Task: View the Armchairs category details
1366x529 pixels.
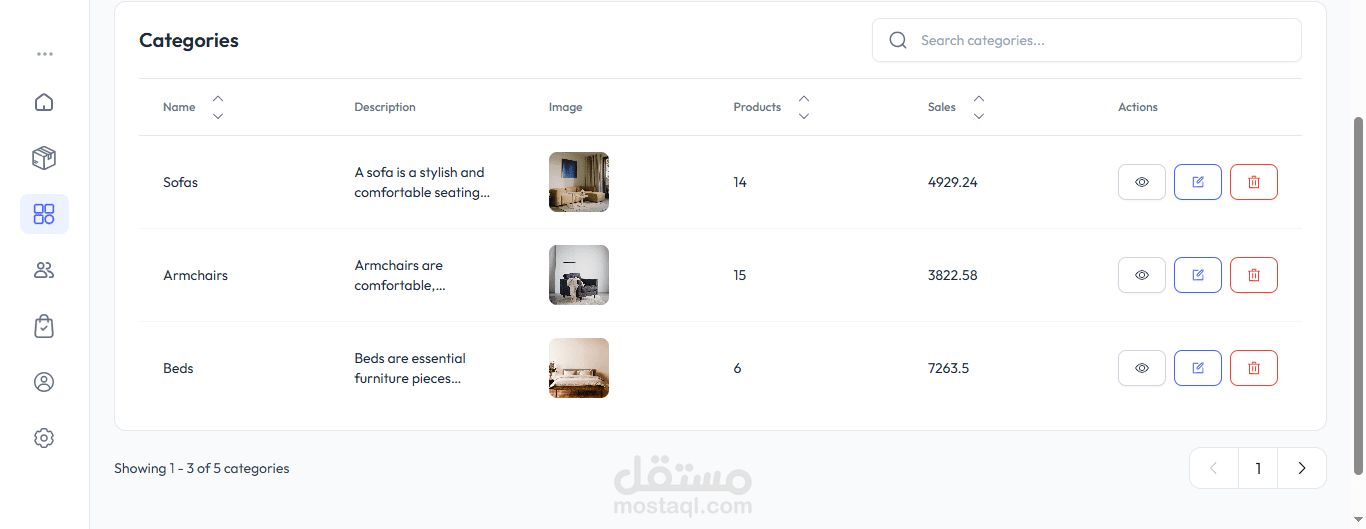Action: pos(1142,275)
